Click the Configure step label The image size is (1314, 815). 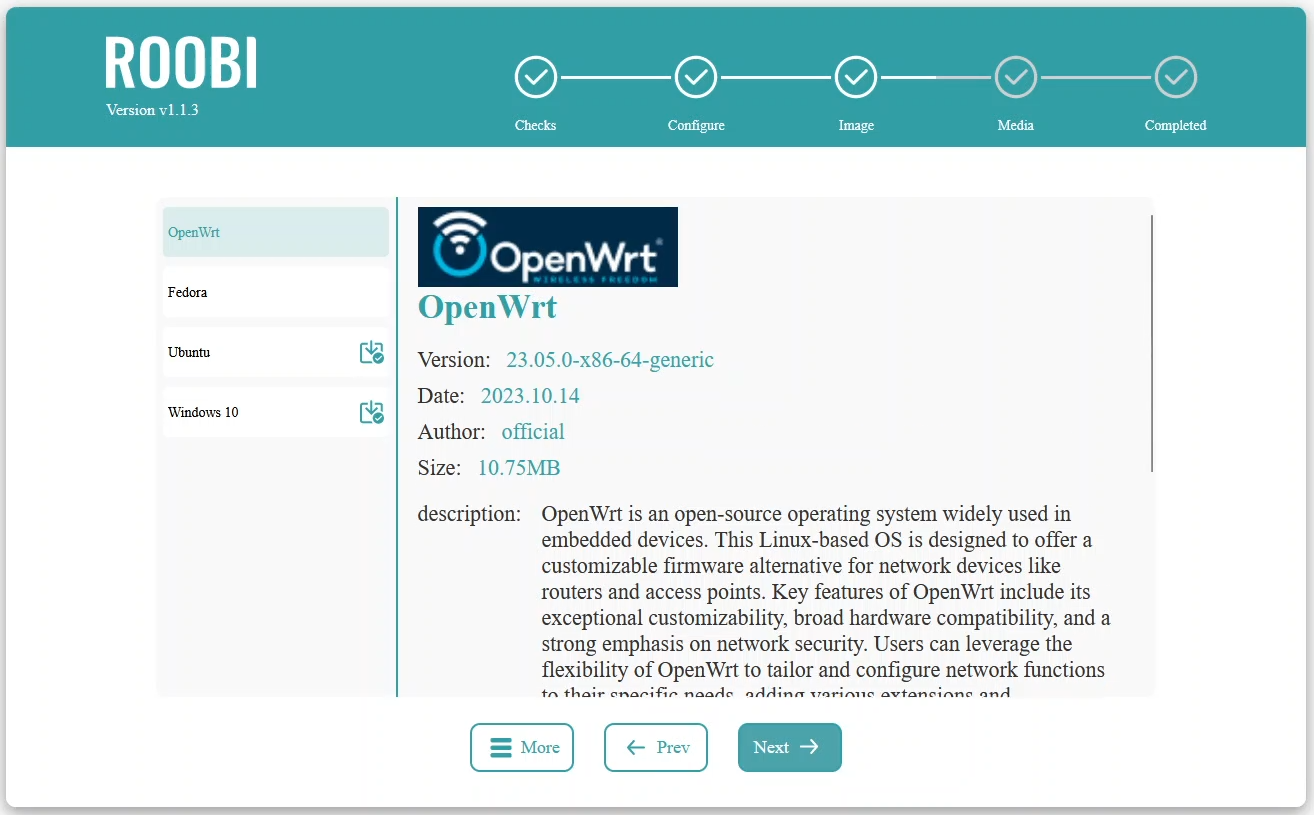[x=696, y=126]
